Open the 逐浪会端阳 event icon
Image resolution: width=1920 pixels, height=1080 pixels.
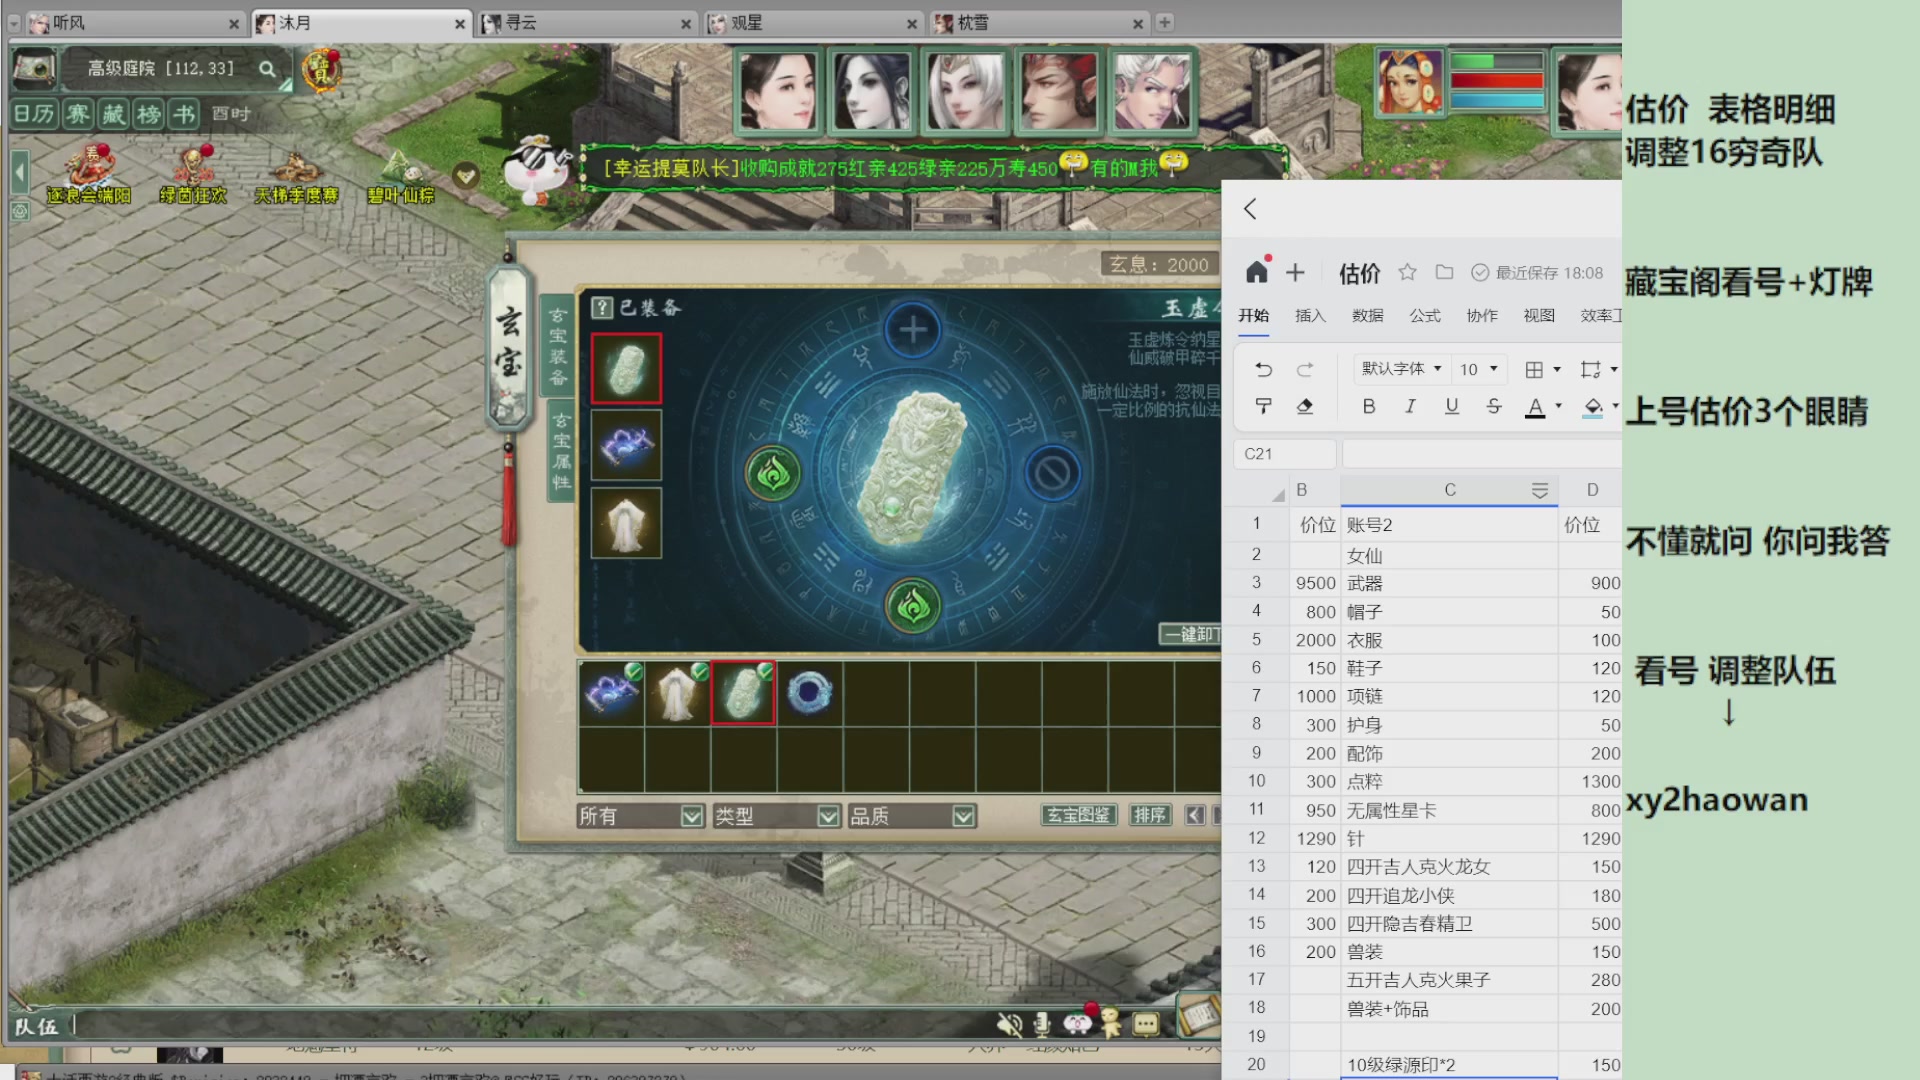(89, 174)
